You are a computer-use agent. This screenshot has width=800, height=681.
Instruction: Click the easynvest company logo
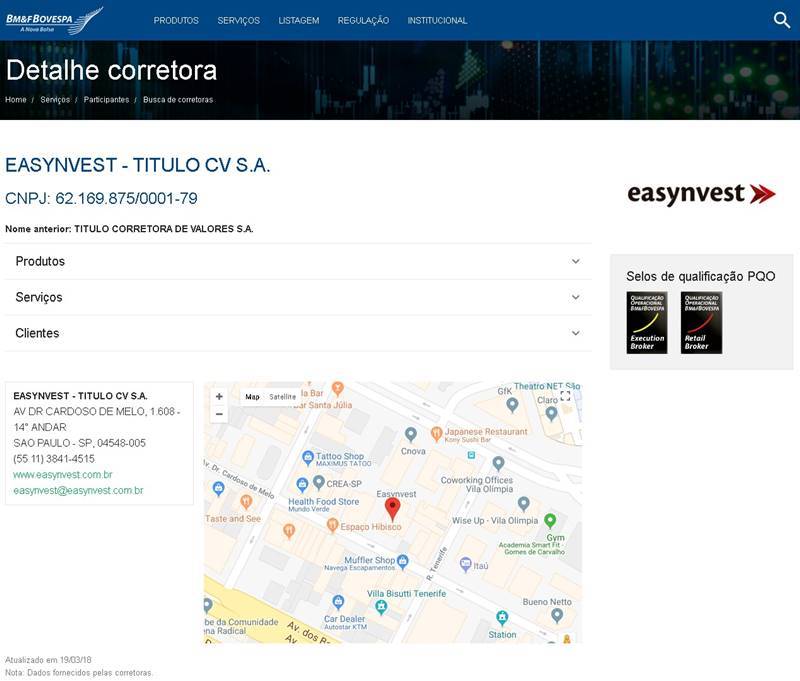click(x=701, y=194)
